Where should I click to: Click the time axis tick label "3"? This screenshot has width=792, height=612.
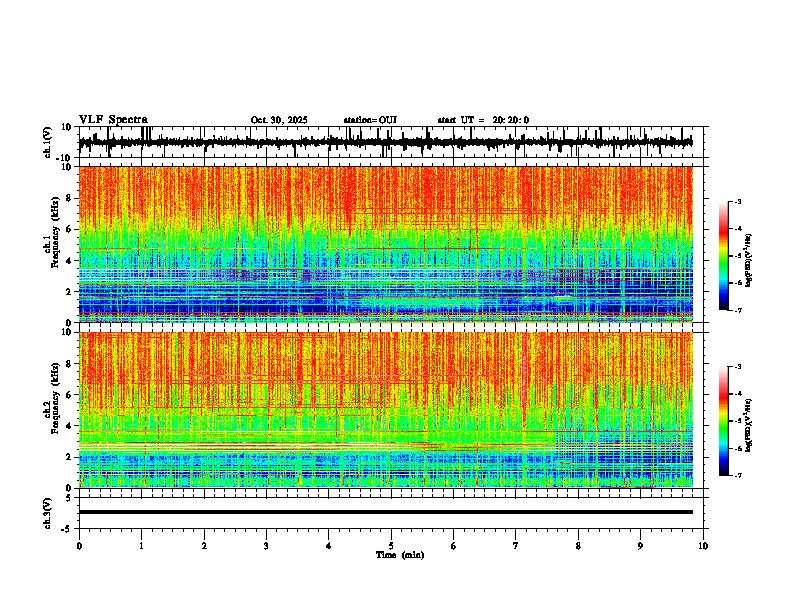266,546
